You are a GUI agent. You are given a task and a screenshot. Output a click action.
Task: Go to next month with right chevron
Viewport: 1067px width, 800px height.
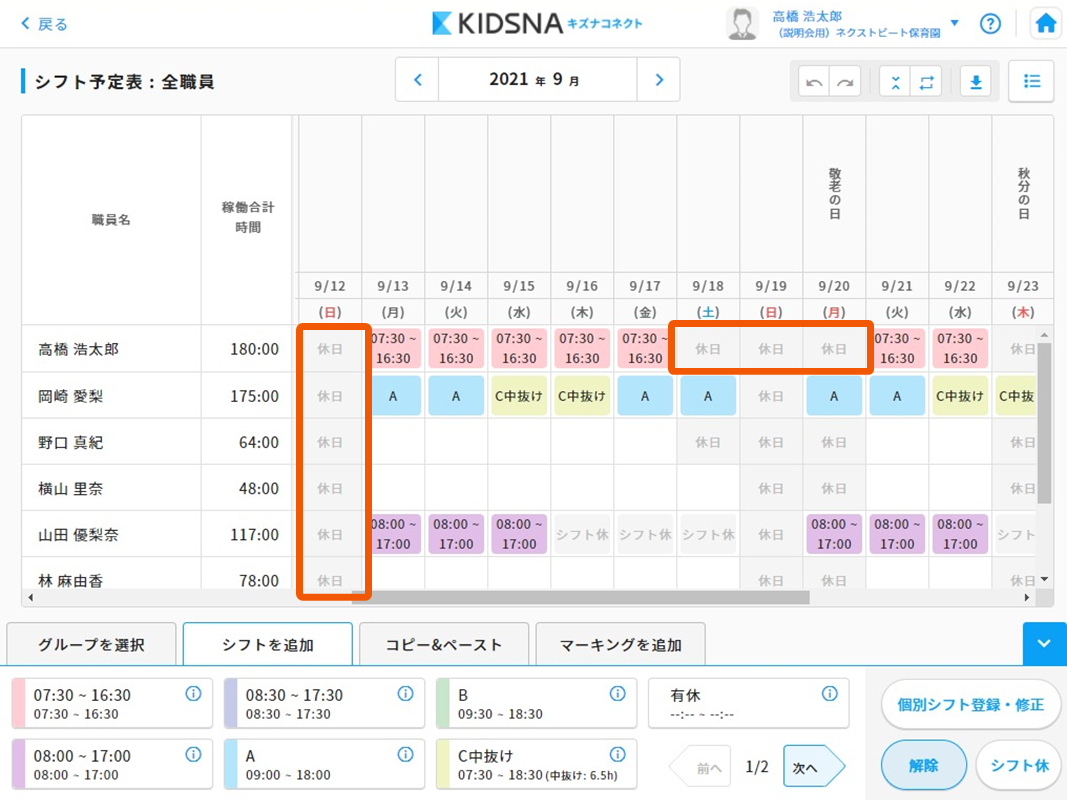pos(658,80)
